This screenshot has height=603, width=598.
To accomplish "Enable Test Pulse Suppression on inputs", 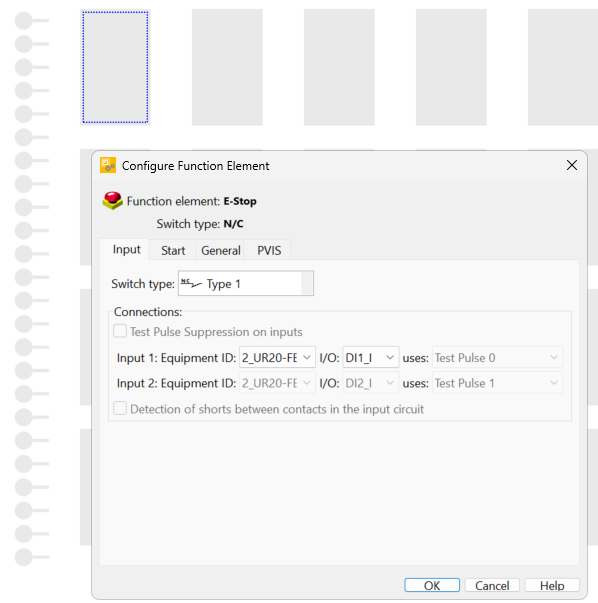I will 120,331.
